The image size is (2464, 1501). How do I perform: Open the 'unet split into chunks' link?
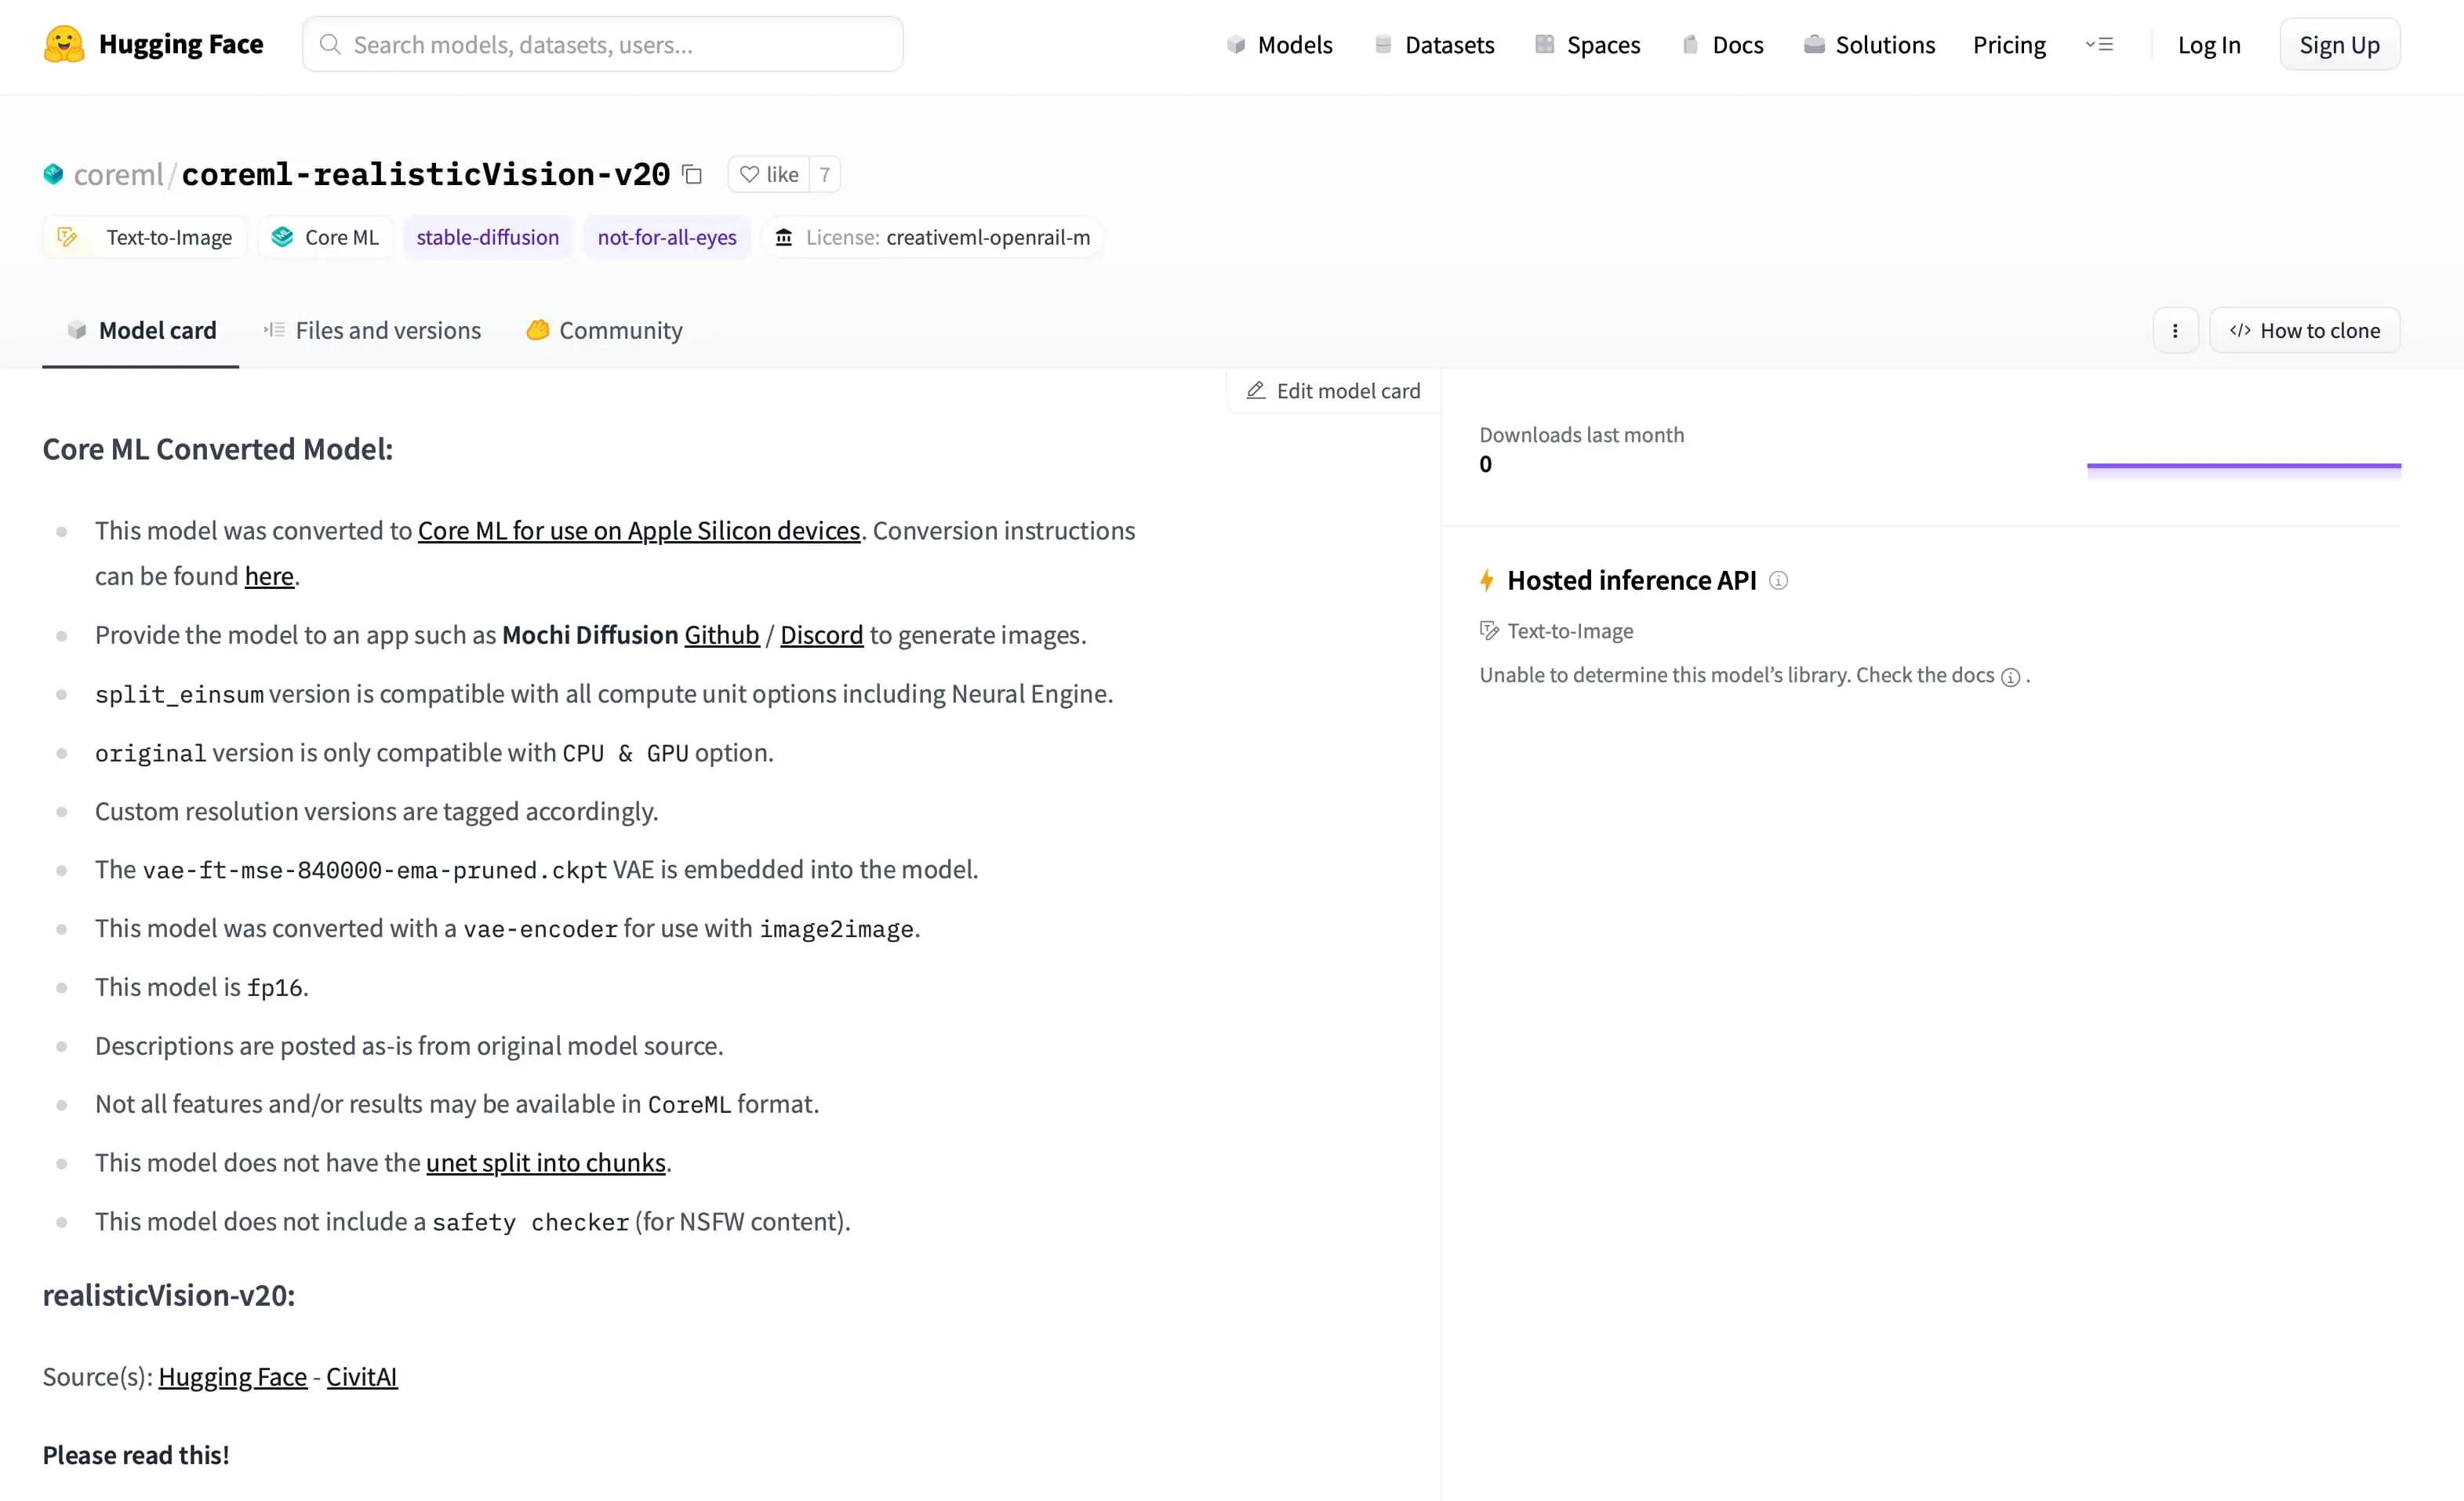(546, 1162)
